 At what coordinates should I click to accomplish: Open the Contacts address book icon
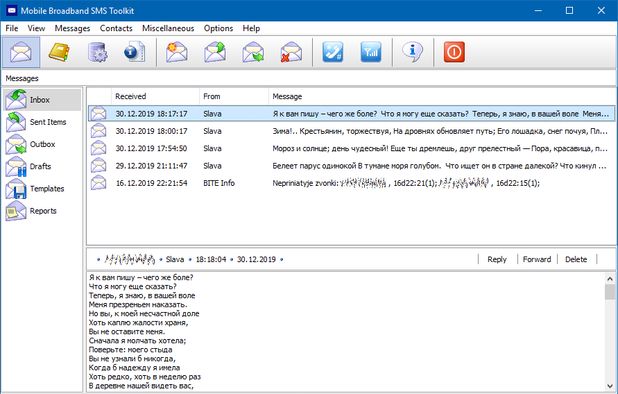(59, 52)
